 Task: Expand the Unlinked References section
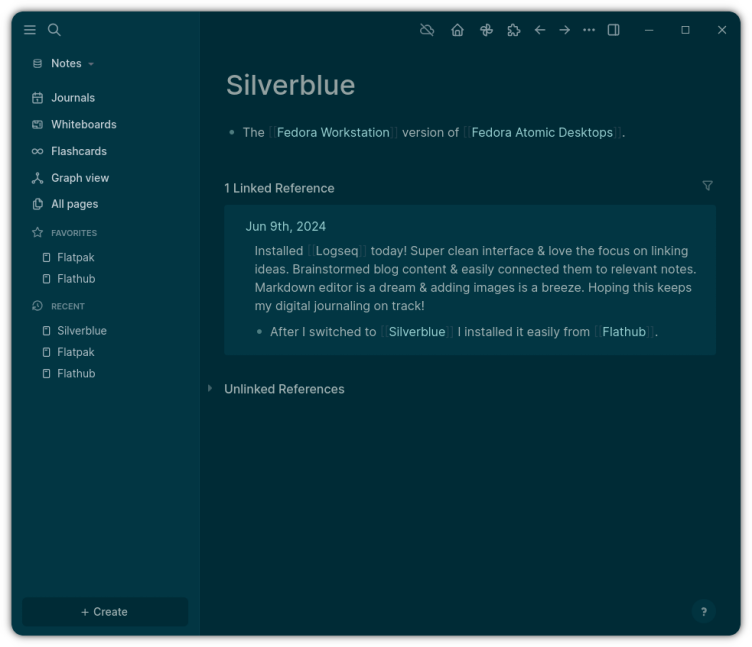point(283,389)
